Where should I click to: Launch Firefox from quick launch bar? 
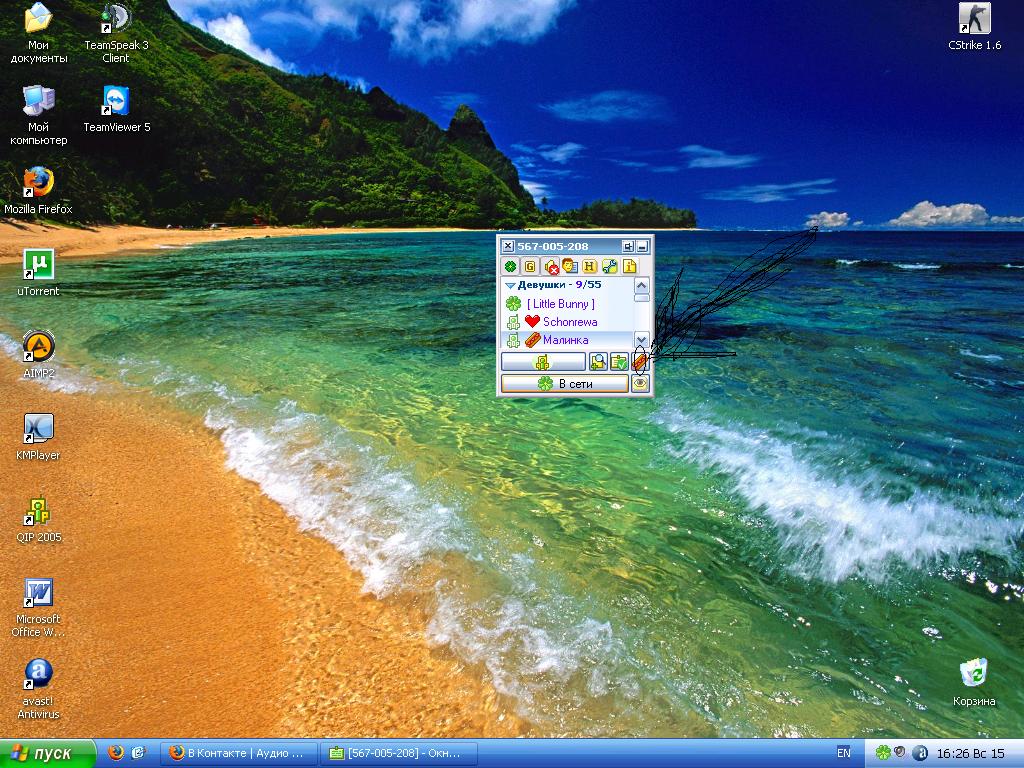tap(116, 753)
